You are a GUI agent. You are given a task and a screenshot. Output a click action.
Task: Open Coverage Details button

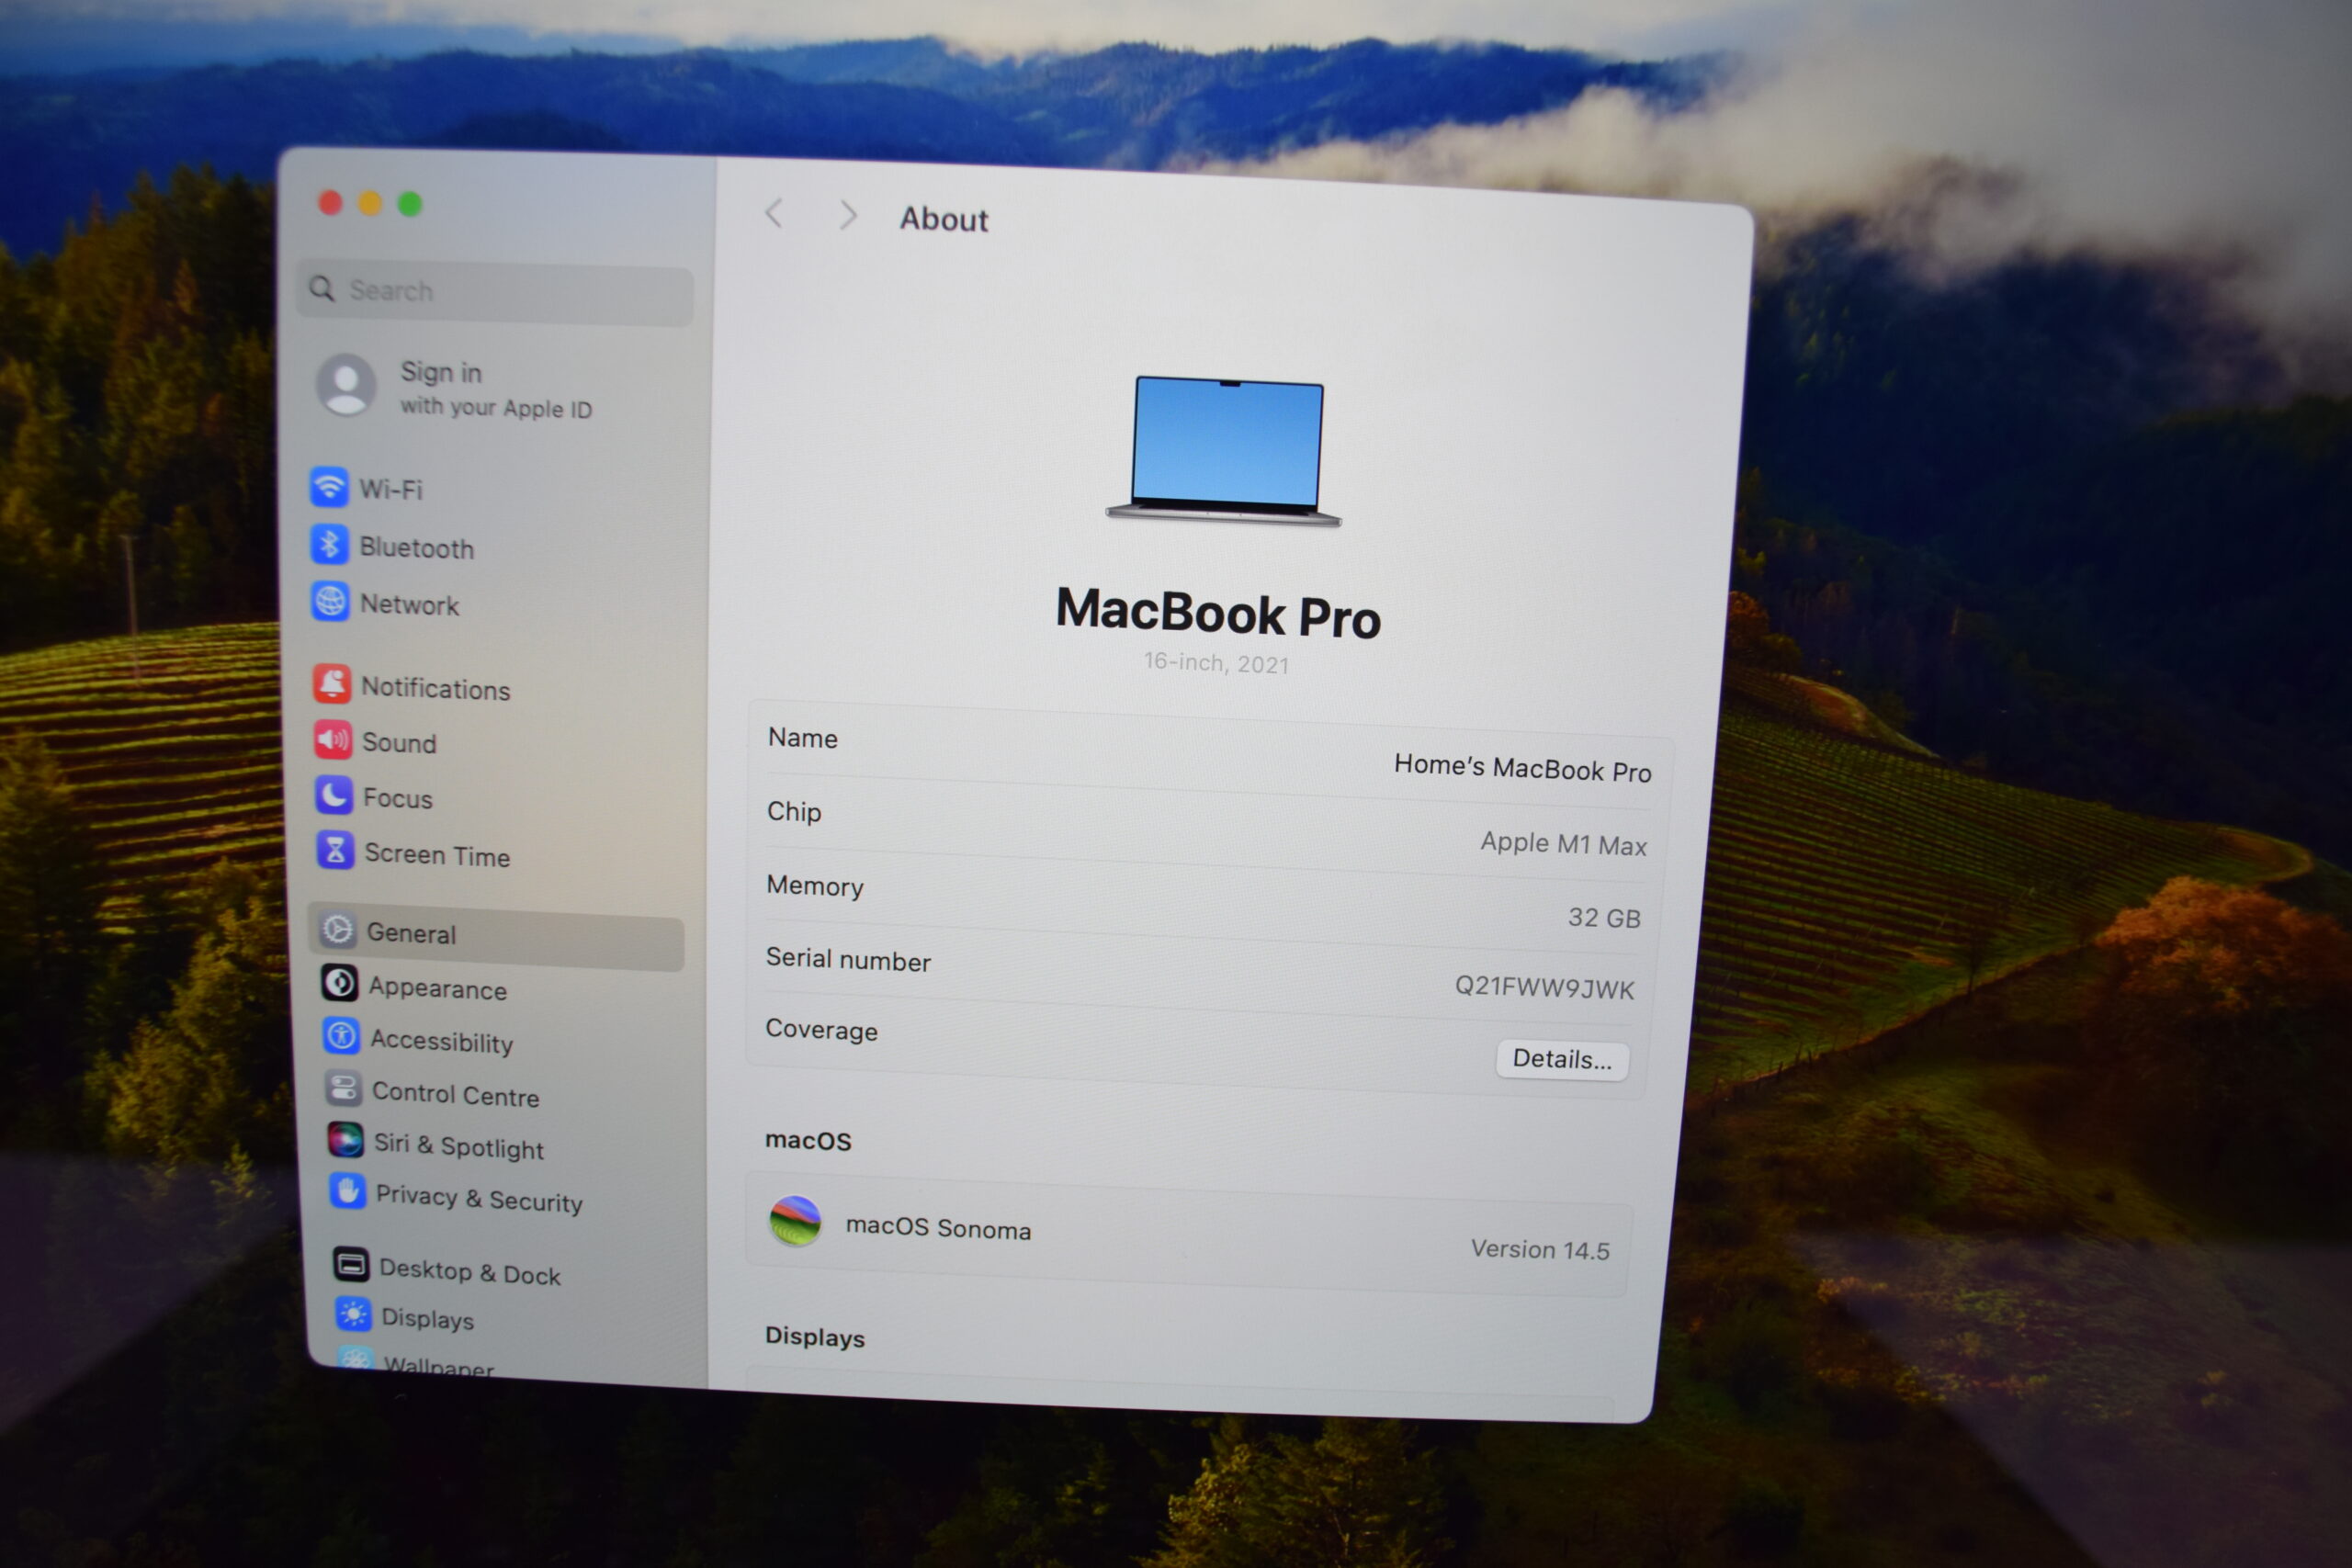(x=1562, y=1059)
